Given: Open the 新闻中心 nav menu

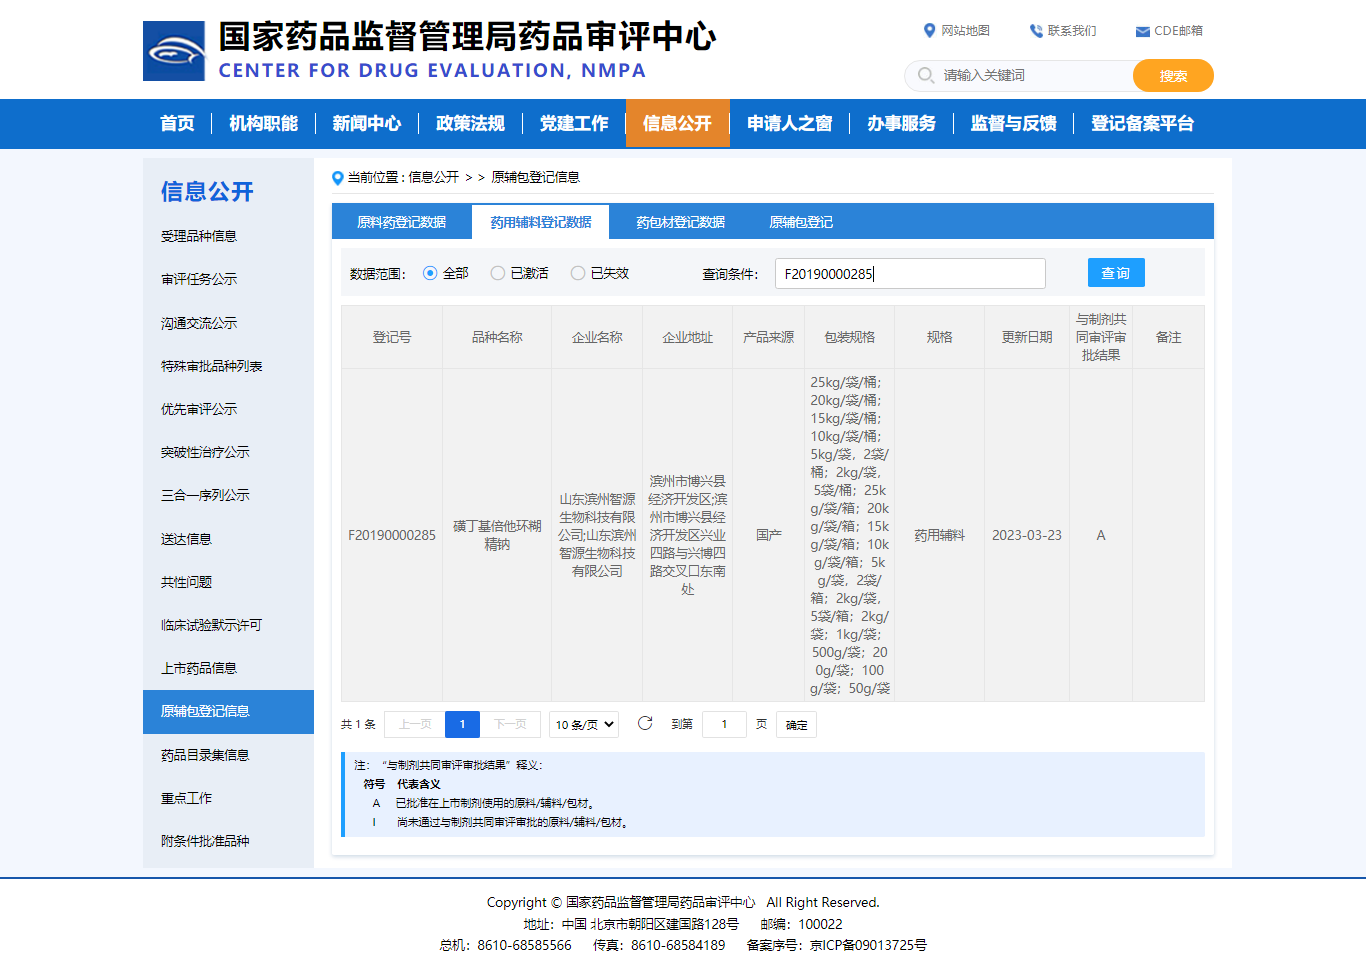Looking at the screenshot, I should click(367, 123).
